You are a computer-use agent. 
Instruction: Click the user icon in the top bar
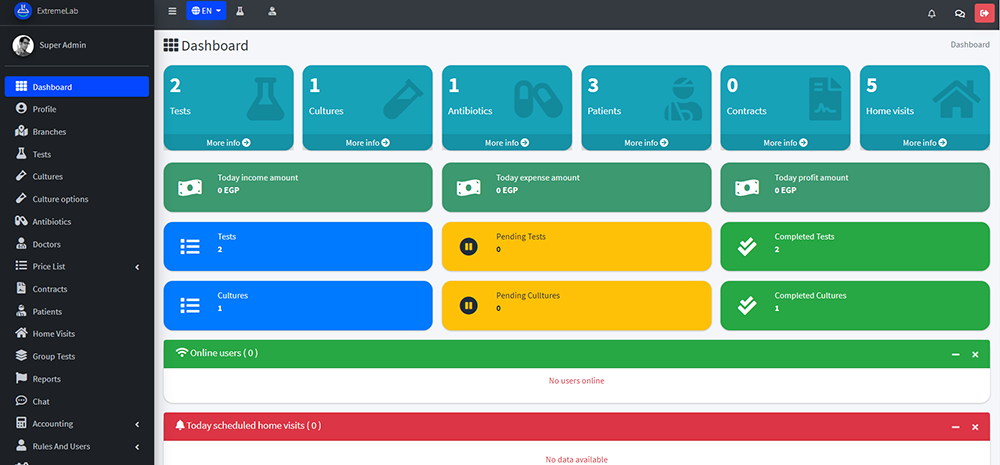(x=273, y=12)
